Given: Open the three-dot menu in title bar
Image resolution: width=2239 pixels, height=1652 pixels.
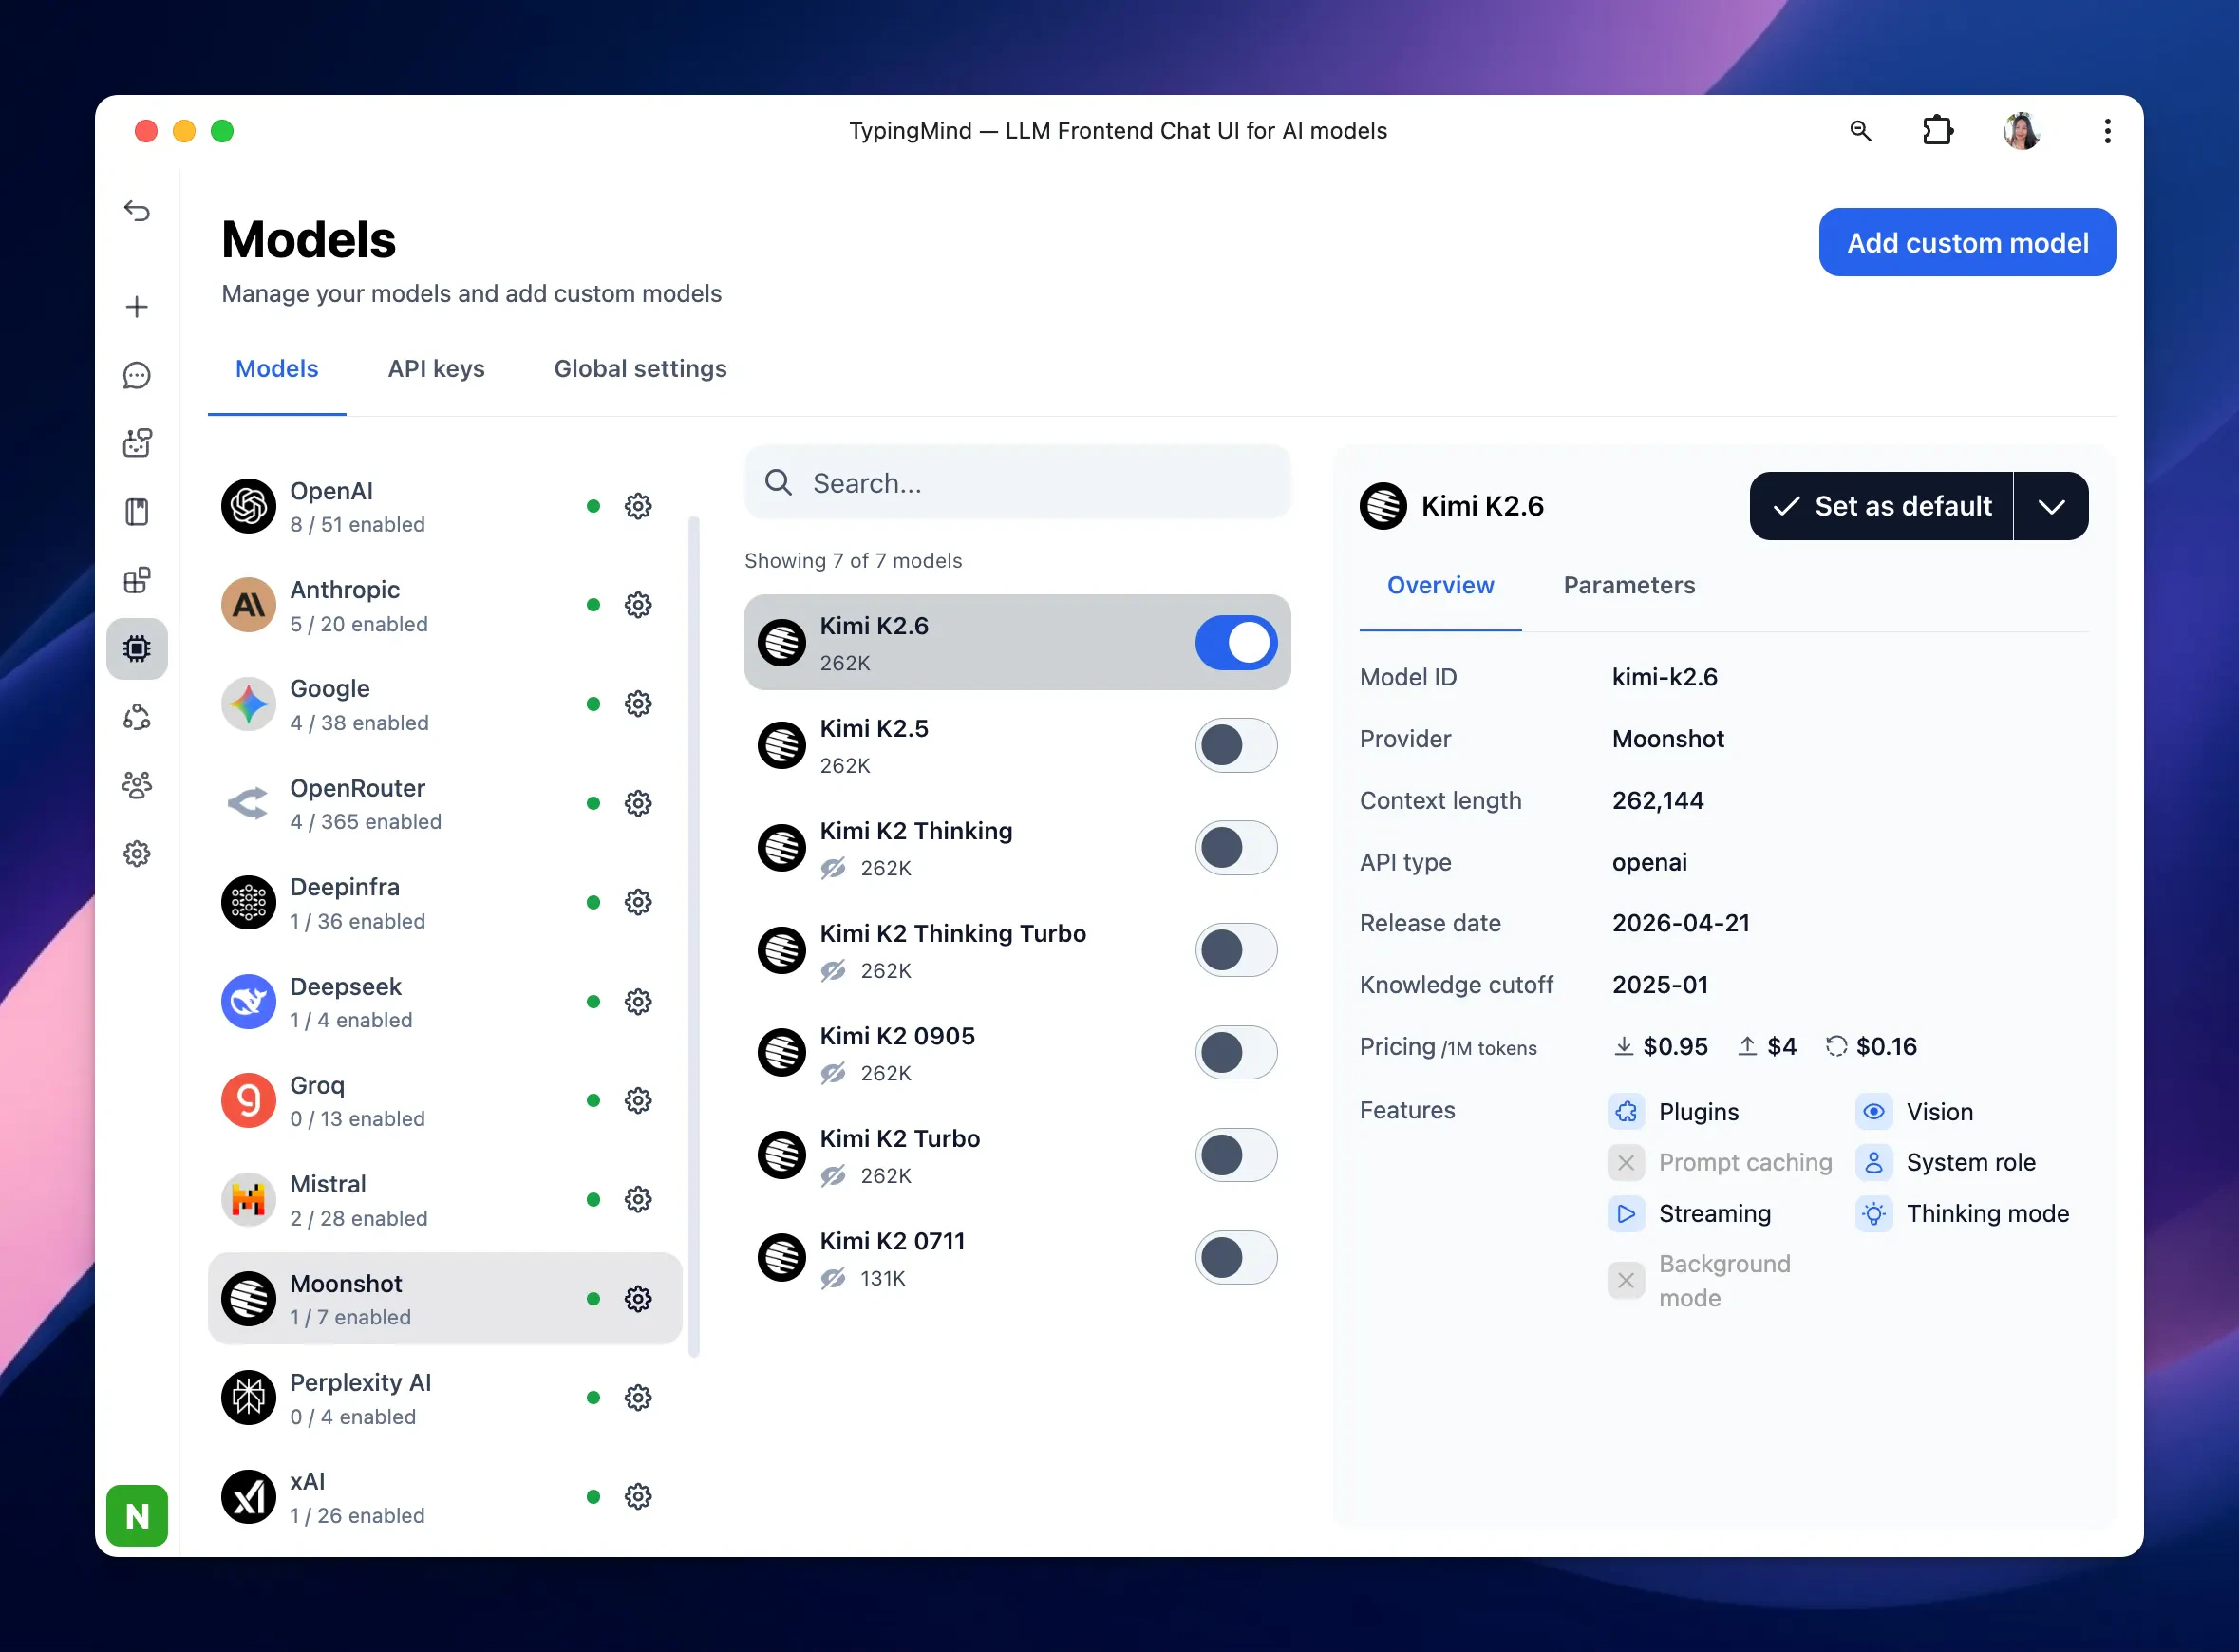Looking at the screenshot, I should point(2107,131).
